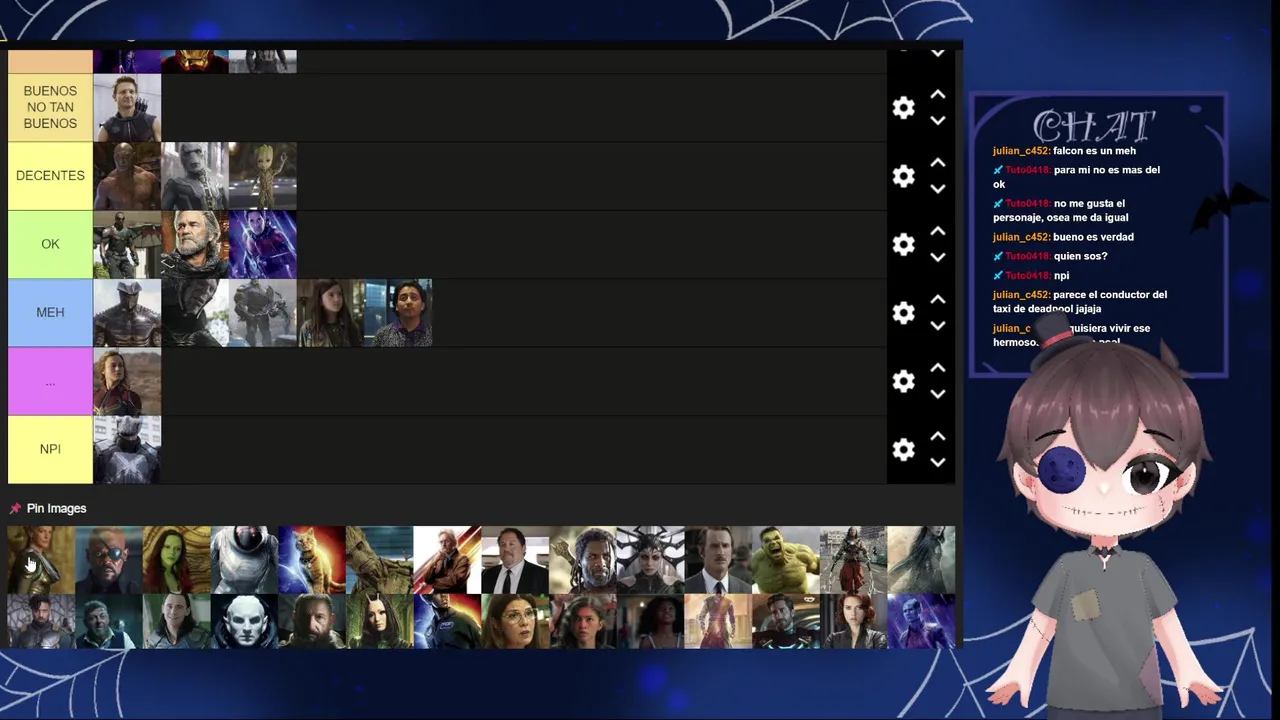Move the '...' row down with arrow
1280x720 pixels.
938,394
